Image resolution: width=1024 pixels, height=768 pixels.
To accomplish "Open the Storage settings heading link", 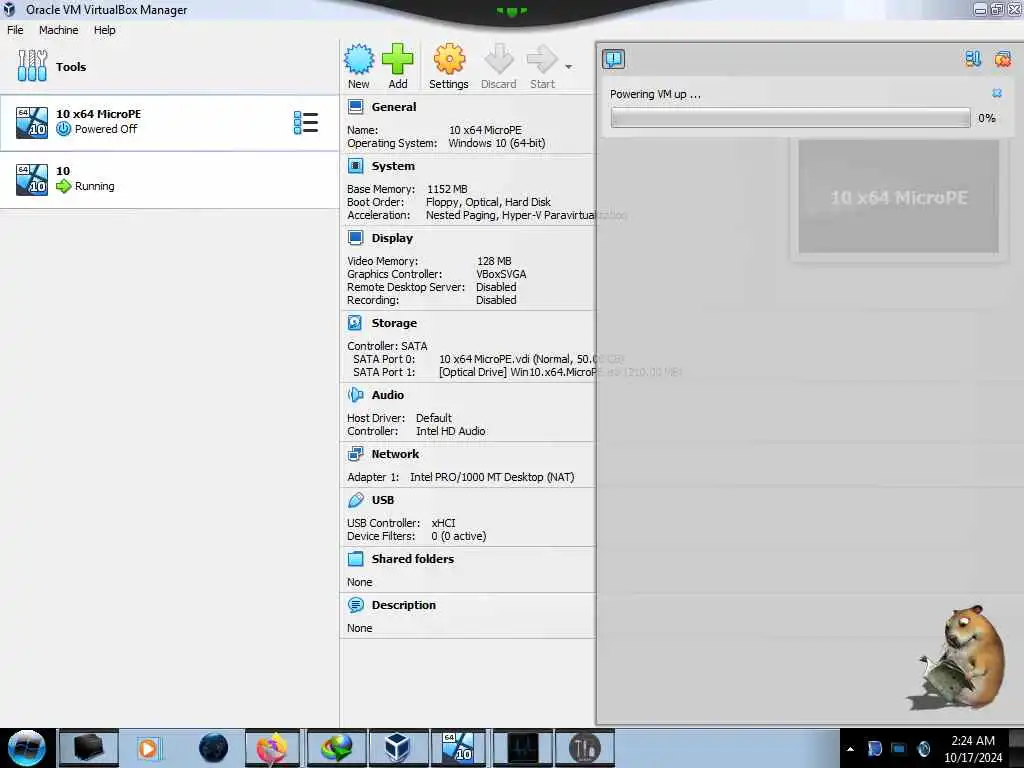I will point(394,323).
